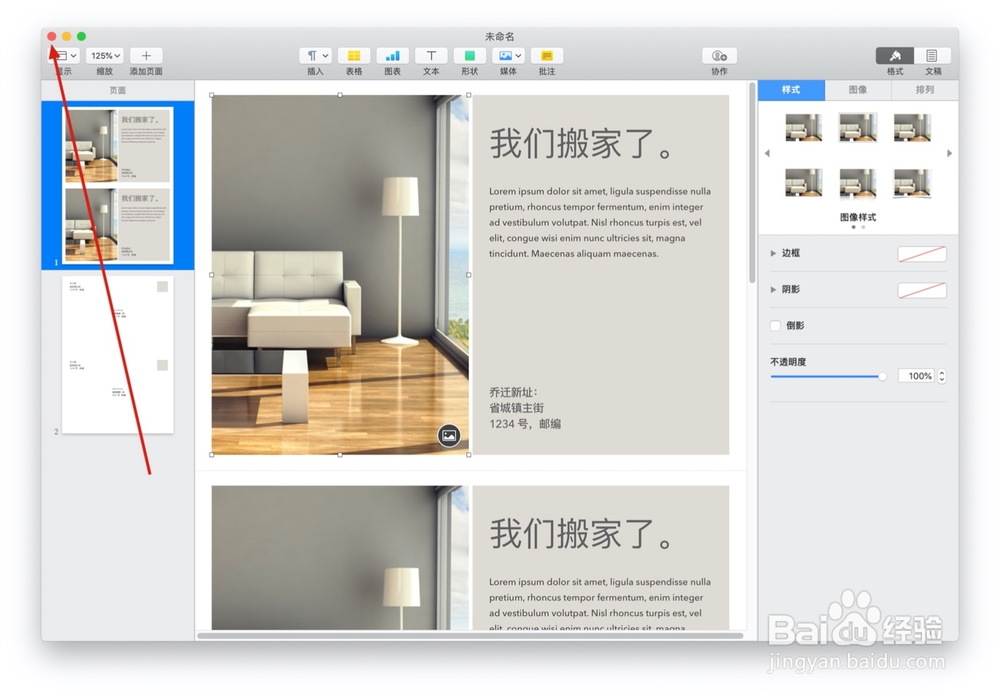Open the 图表 chart insertion icon
Screen dimensions: 1000x696
tap(392, 55)
